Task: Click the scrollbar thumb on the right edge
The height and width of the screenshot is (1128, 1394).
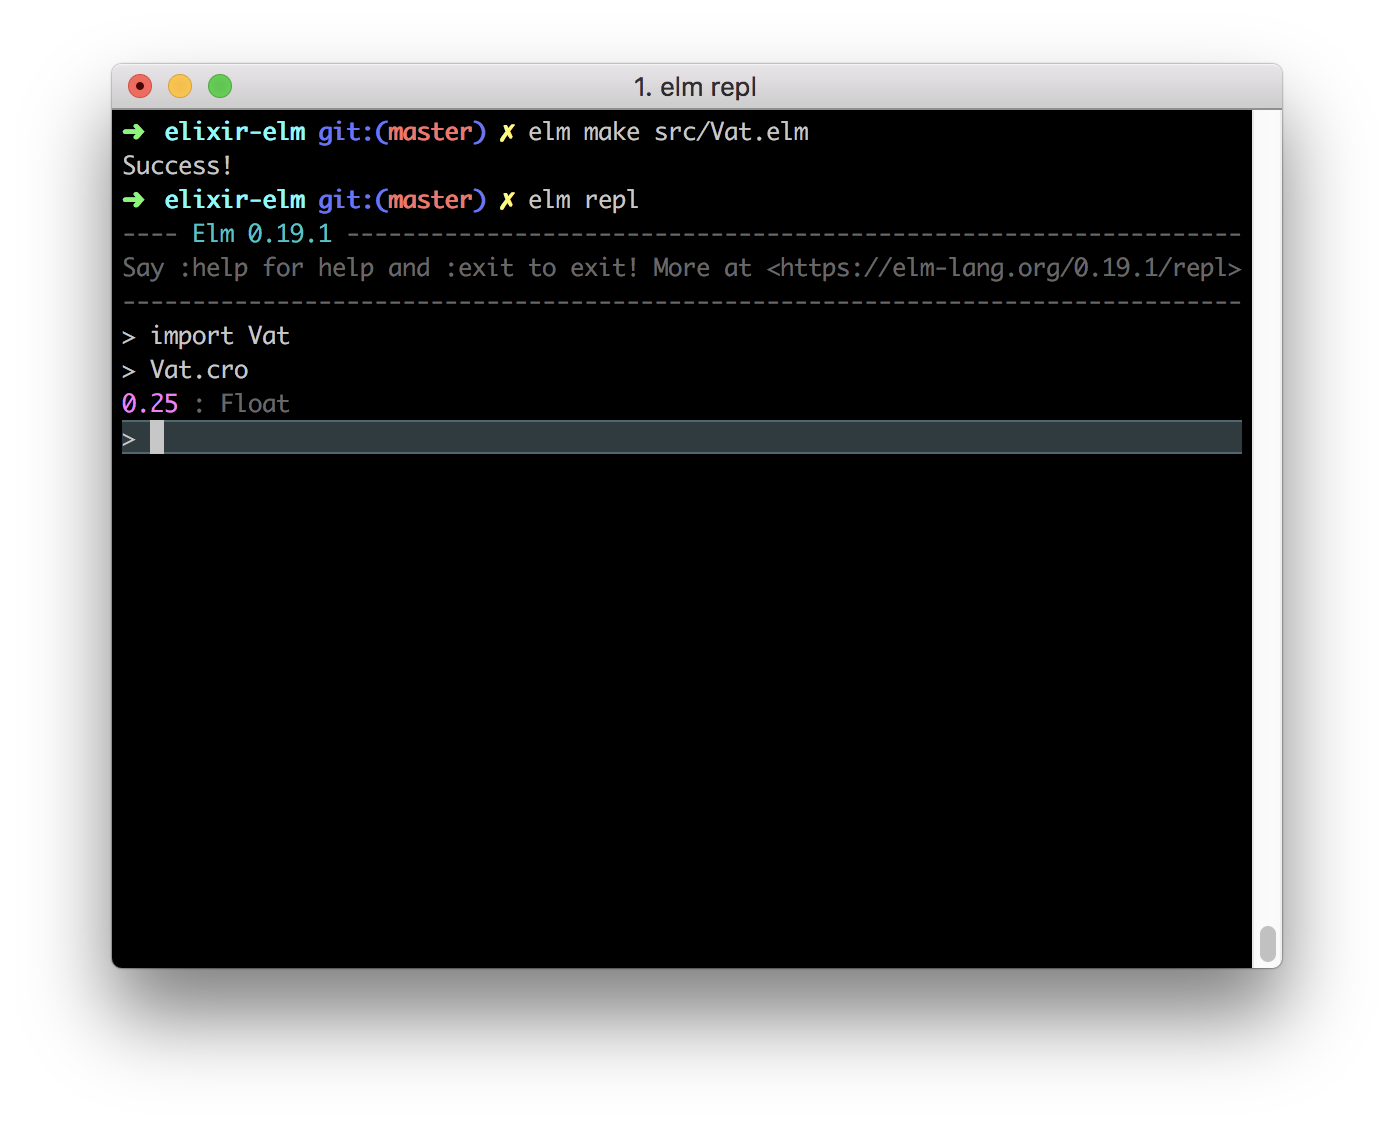Action: click(1267, 943)
